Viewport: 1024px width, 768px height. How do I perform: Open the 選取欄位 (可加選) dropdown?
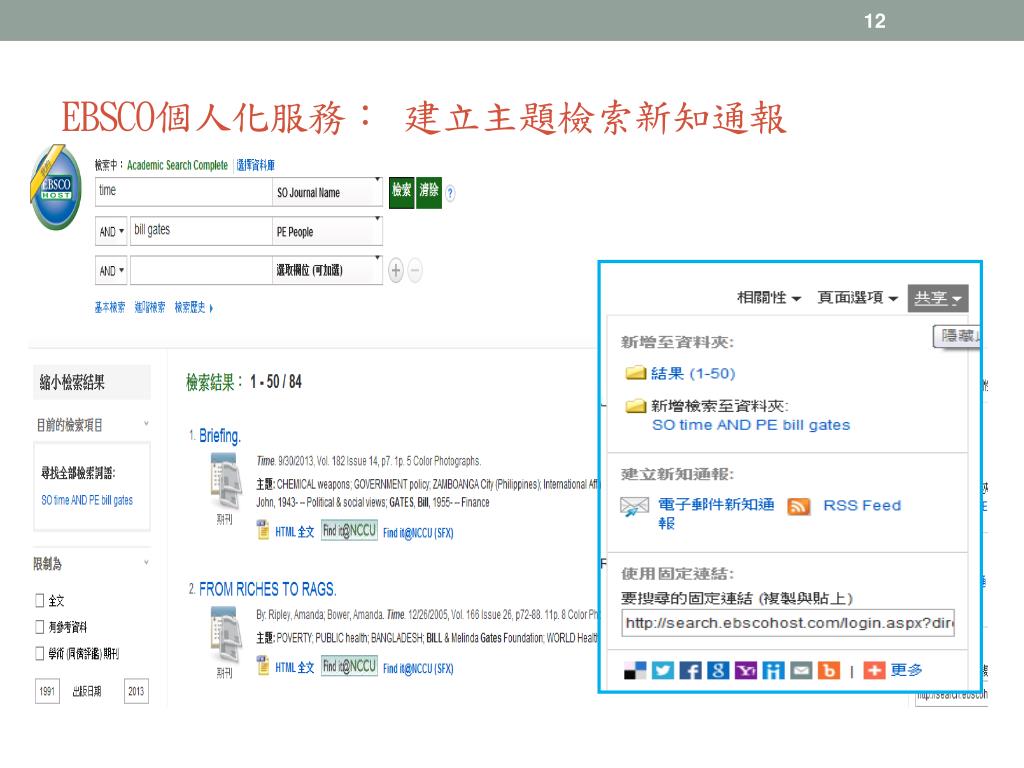(327, 270)
